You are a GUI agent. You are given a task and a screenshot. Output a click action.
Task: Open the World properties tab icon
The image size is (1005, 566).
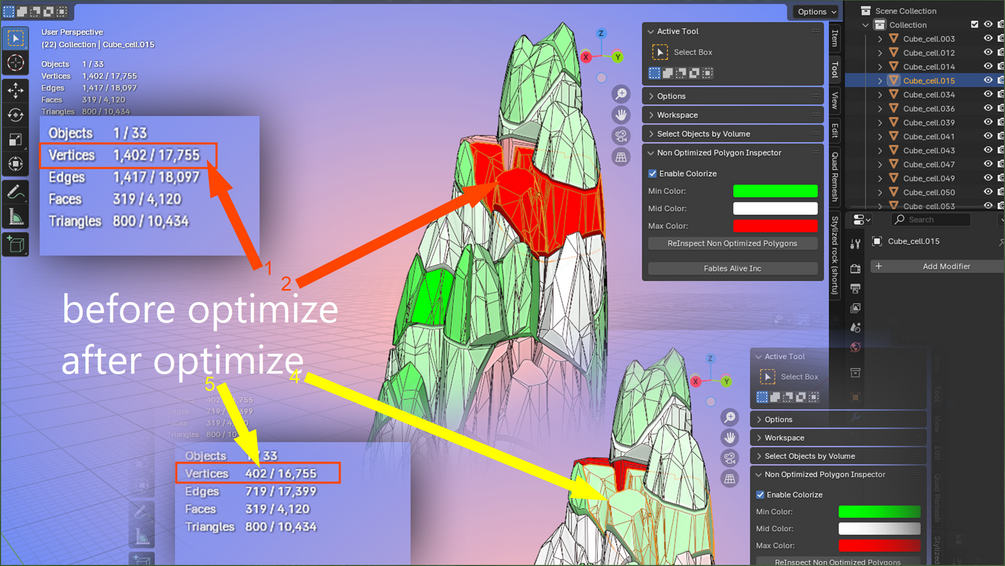[x=855, y=347]
